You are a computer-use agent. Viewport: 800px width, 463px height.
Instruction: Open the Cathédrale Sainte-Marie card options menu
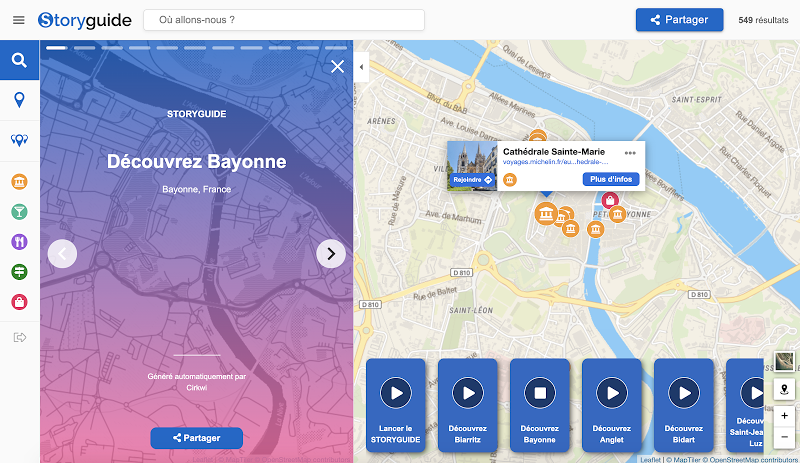[x=630, y=153]
